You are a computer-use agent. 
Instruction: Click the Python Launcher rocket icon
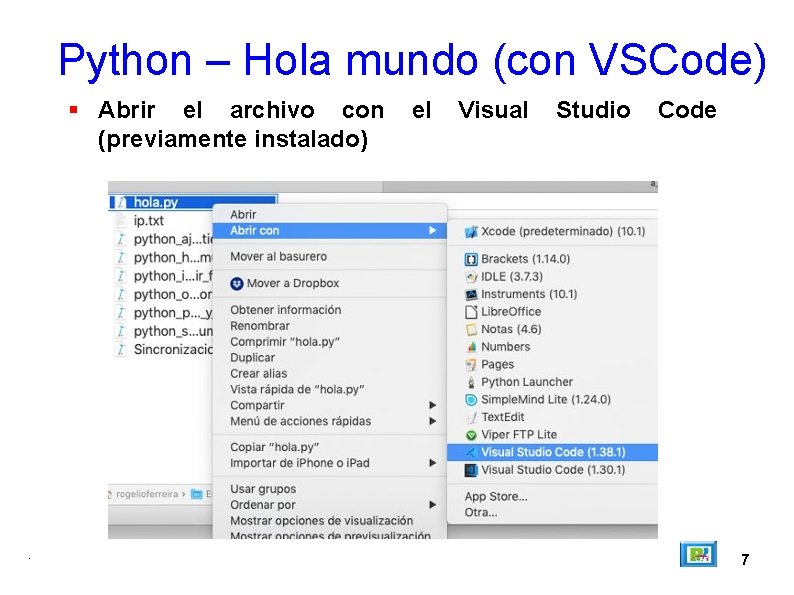tap(471, 382)
